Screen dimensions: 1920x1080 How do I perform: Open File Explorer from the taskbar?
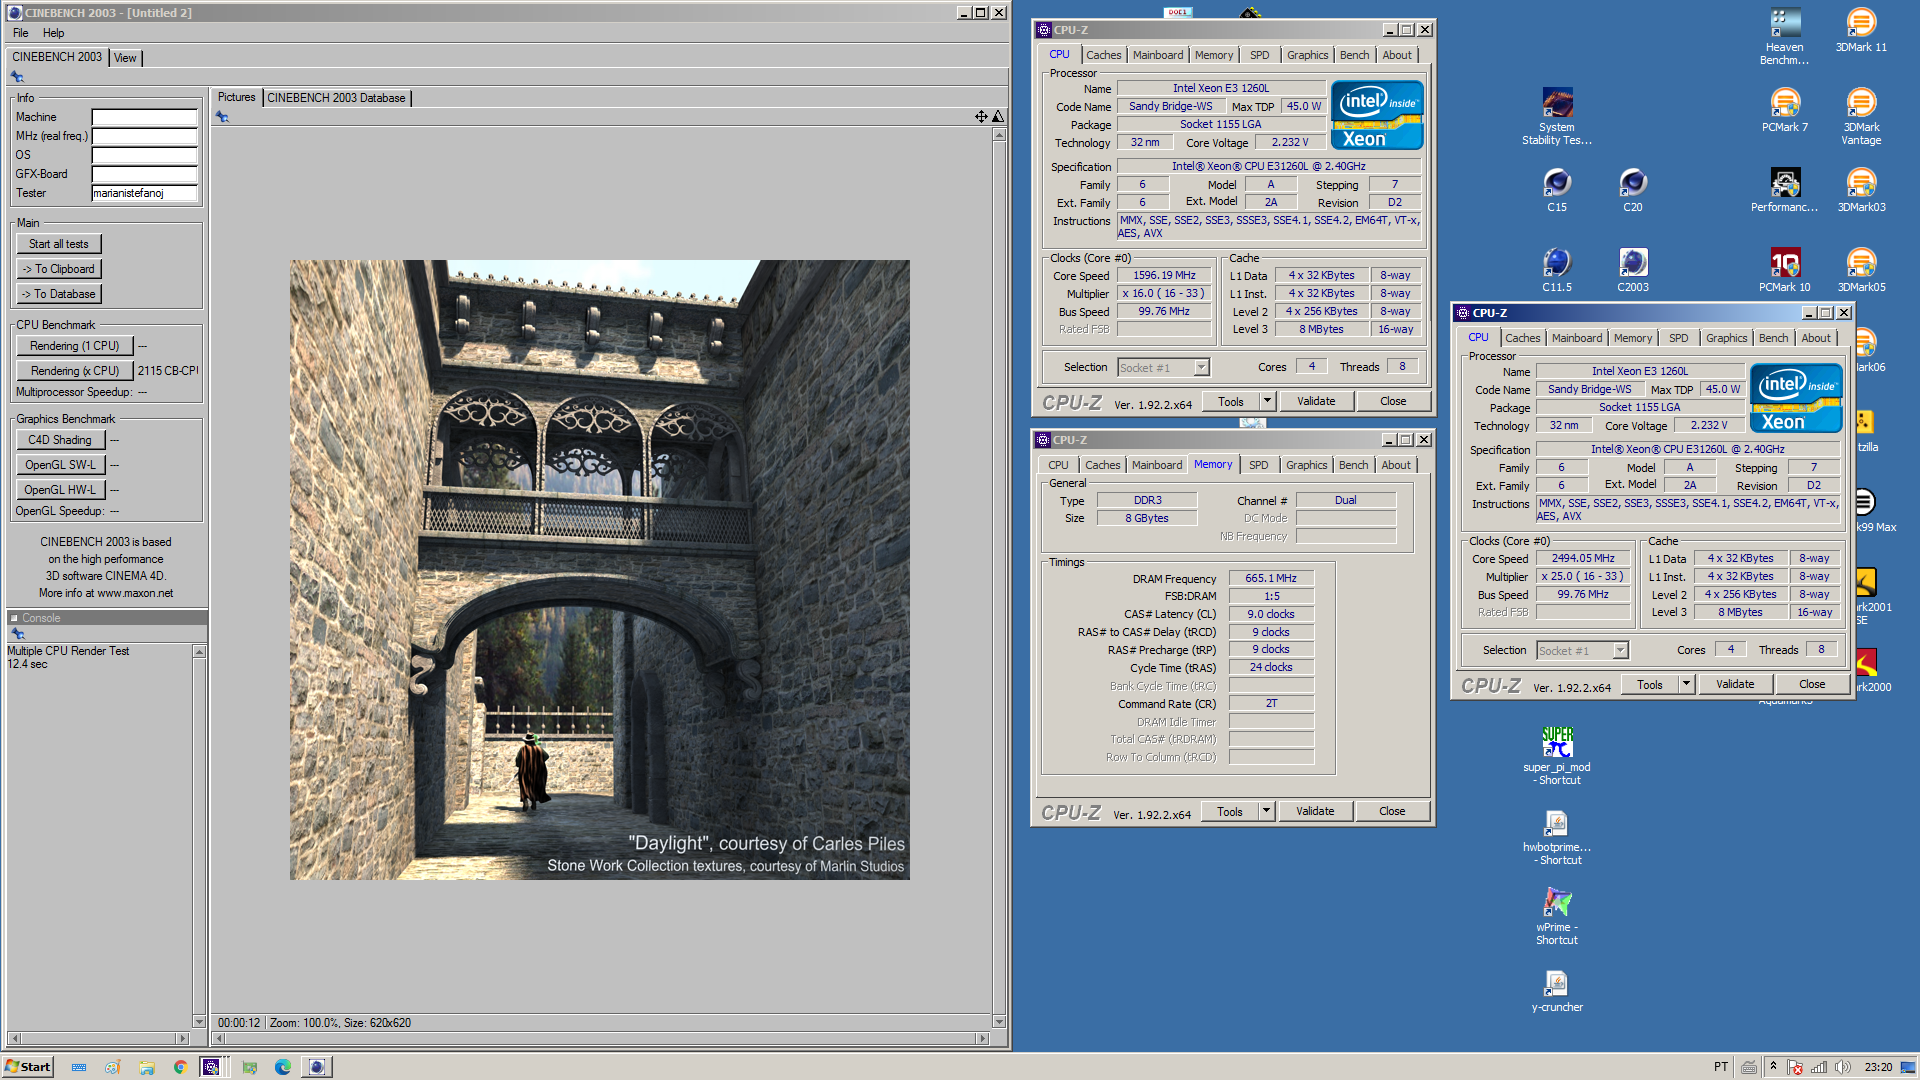click(x=147, y=1067)
